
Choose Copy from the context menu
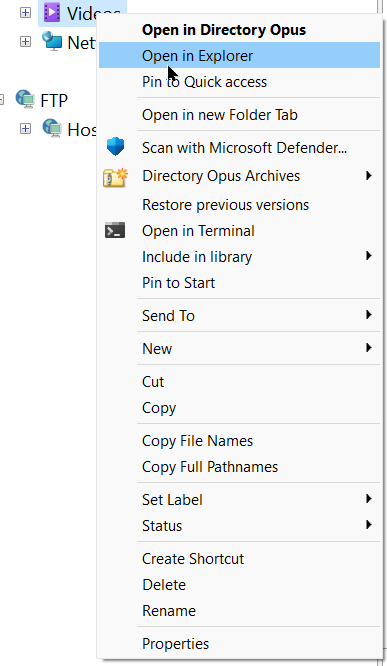(240, 407)
